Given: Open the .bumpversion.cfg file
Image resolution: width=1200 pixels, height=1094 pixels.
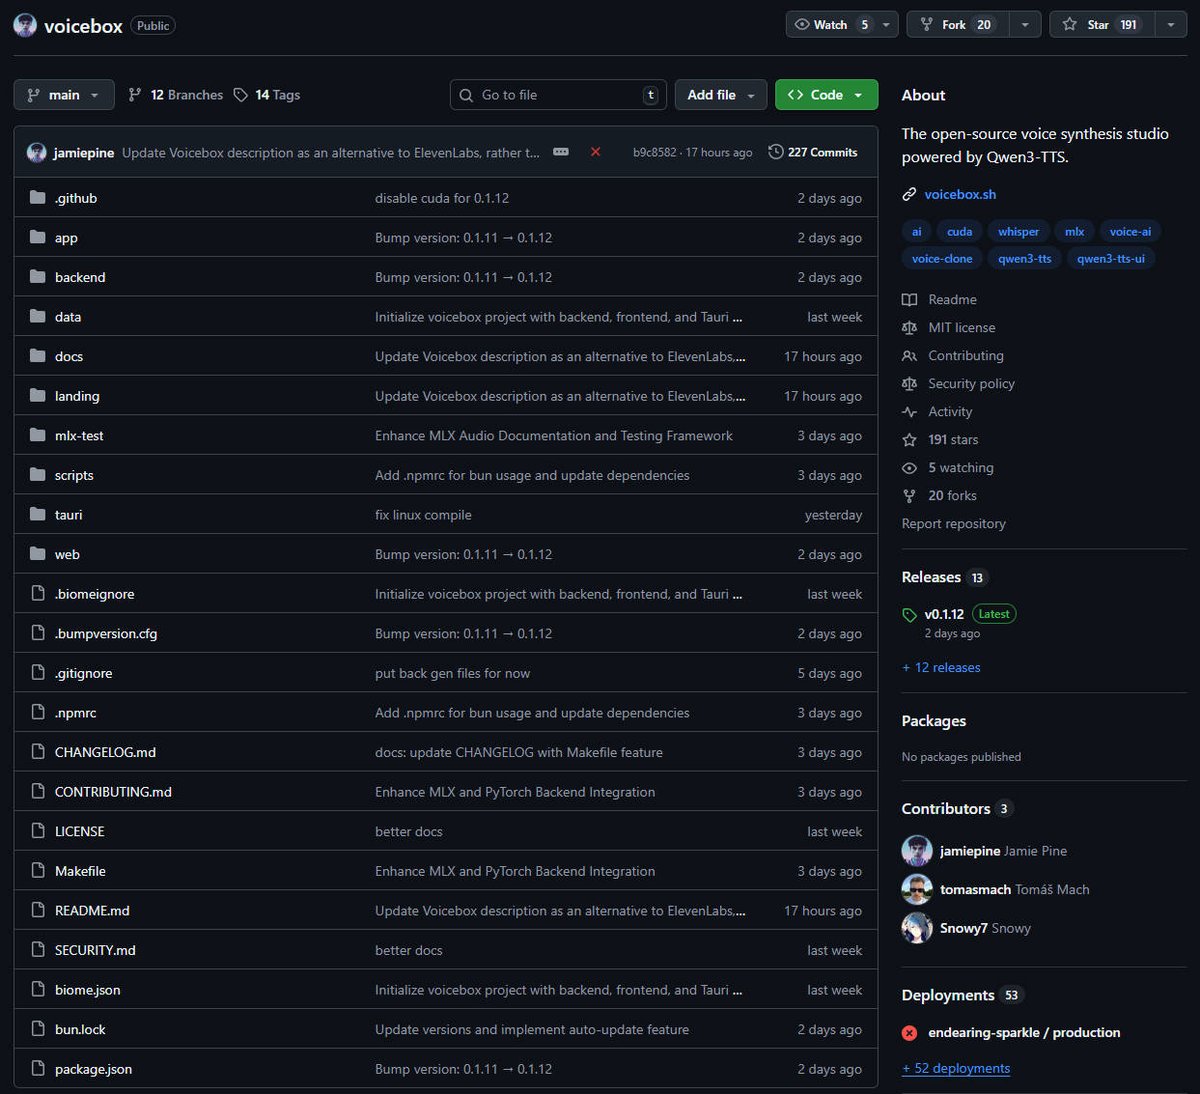Looking at the screenshot, I should [x=106, y=633].
